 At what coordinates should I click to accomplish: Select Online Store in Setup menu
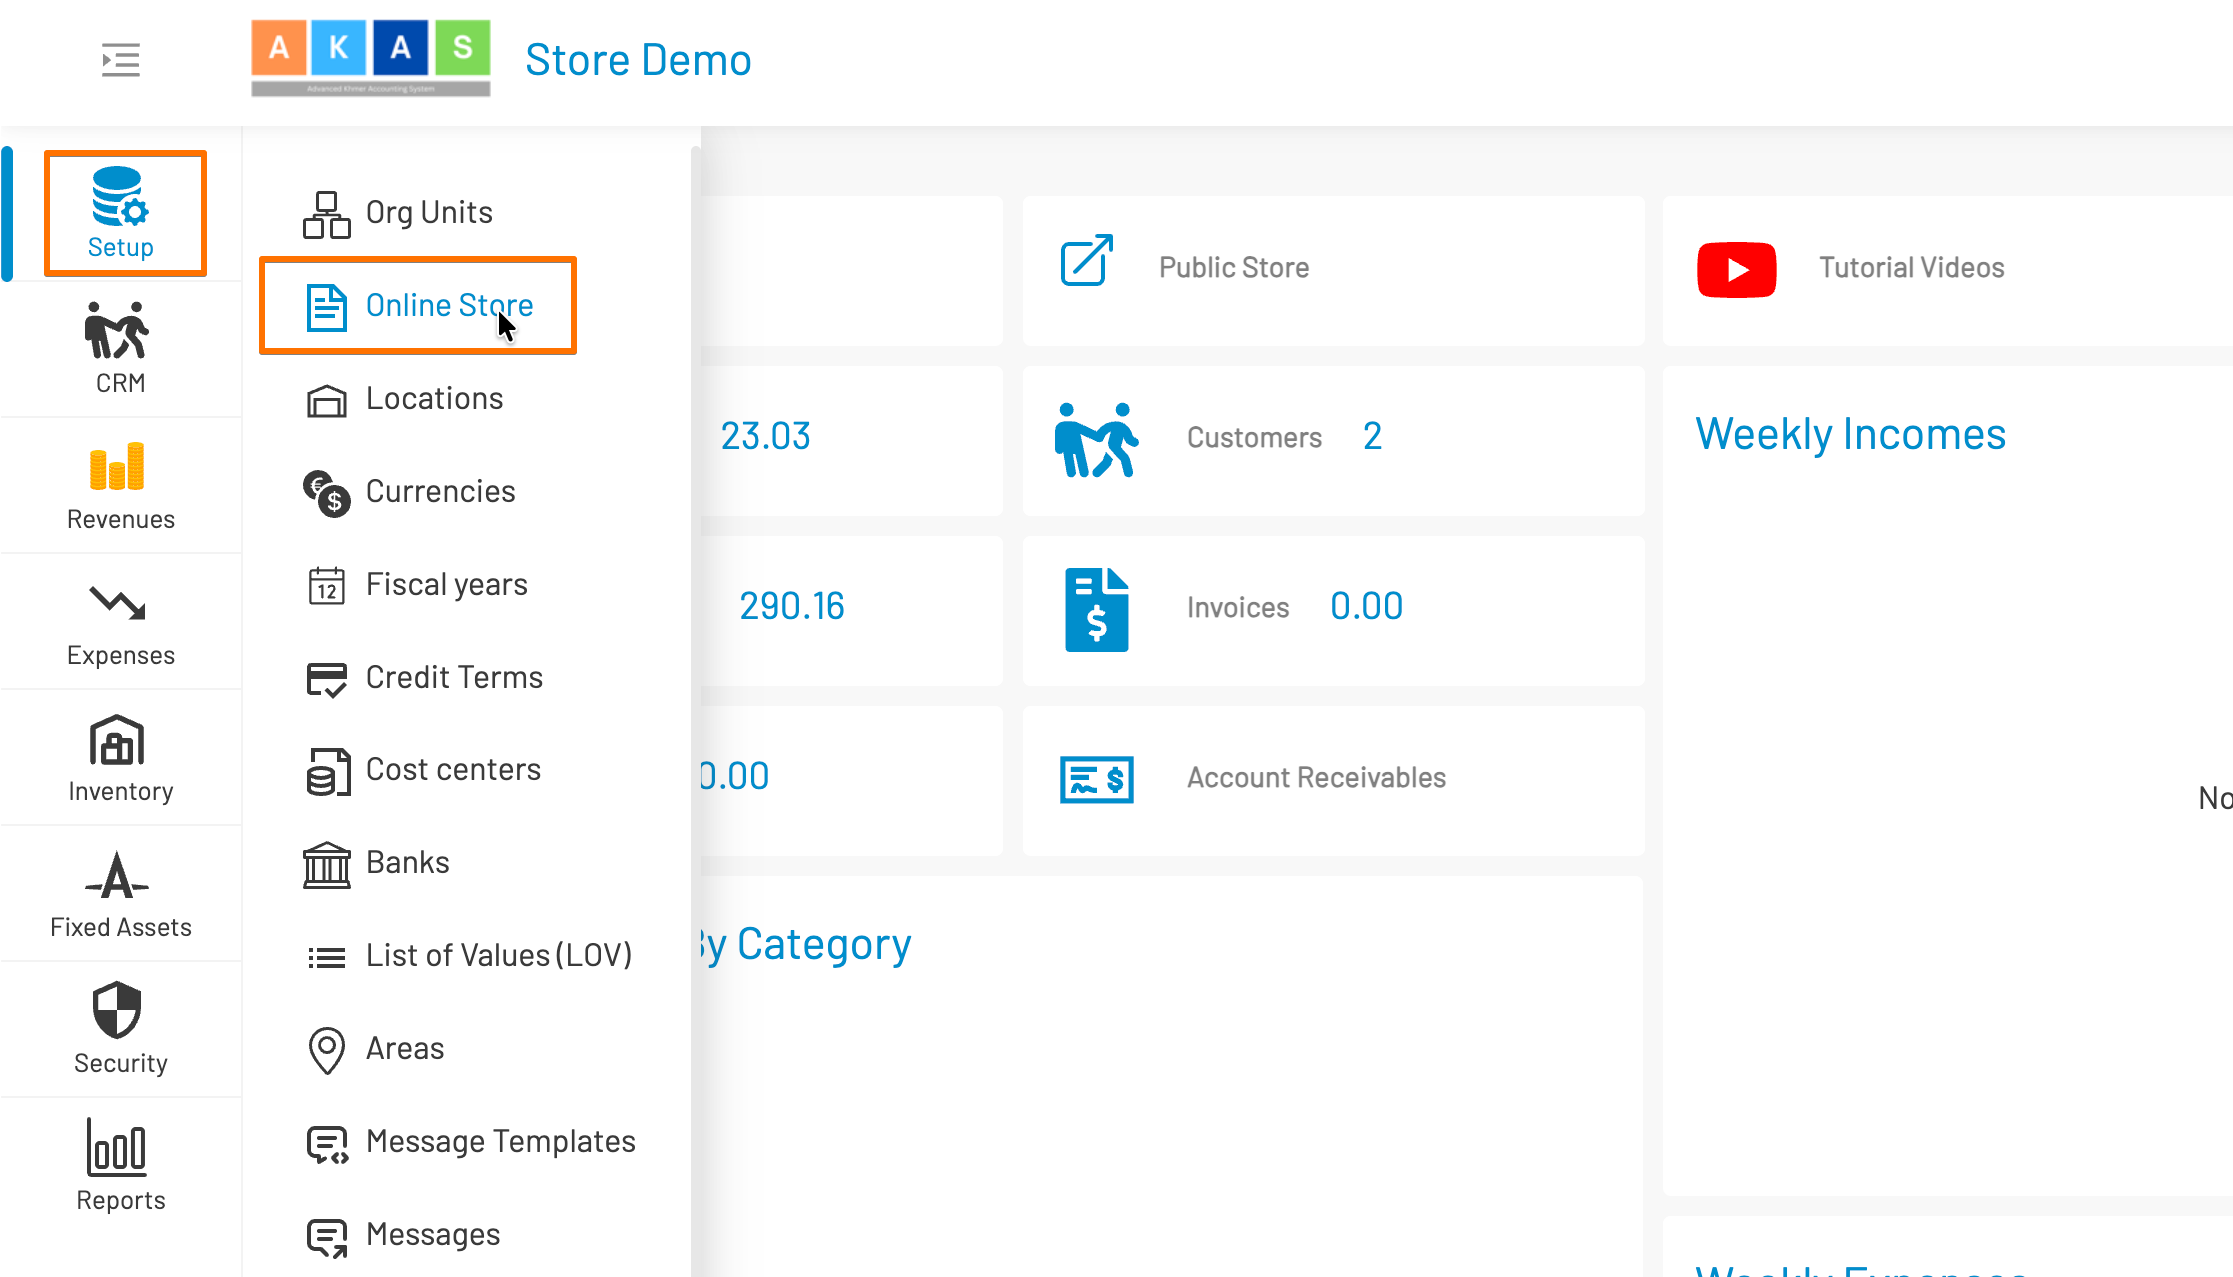(448, 306)
